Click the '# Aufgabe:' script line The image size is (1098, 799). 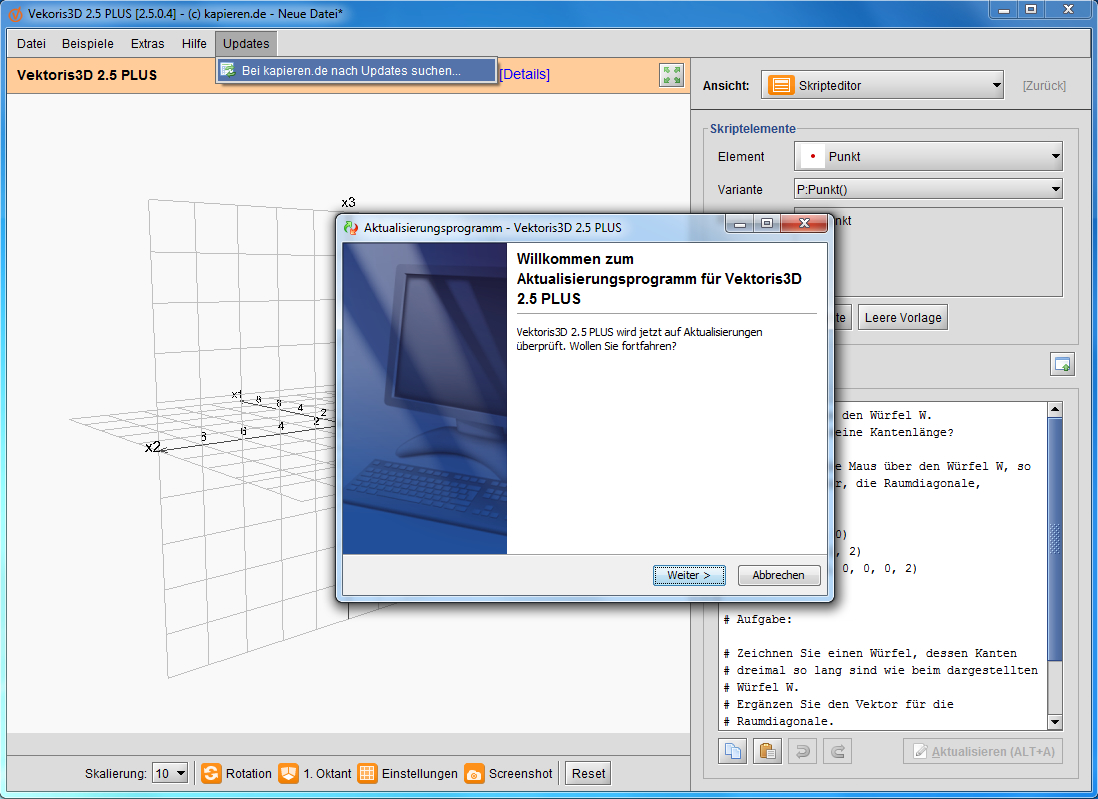758,619
